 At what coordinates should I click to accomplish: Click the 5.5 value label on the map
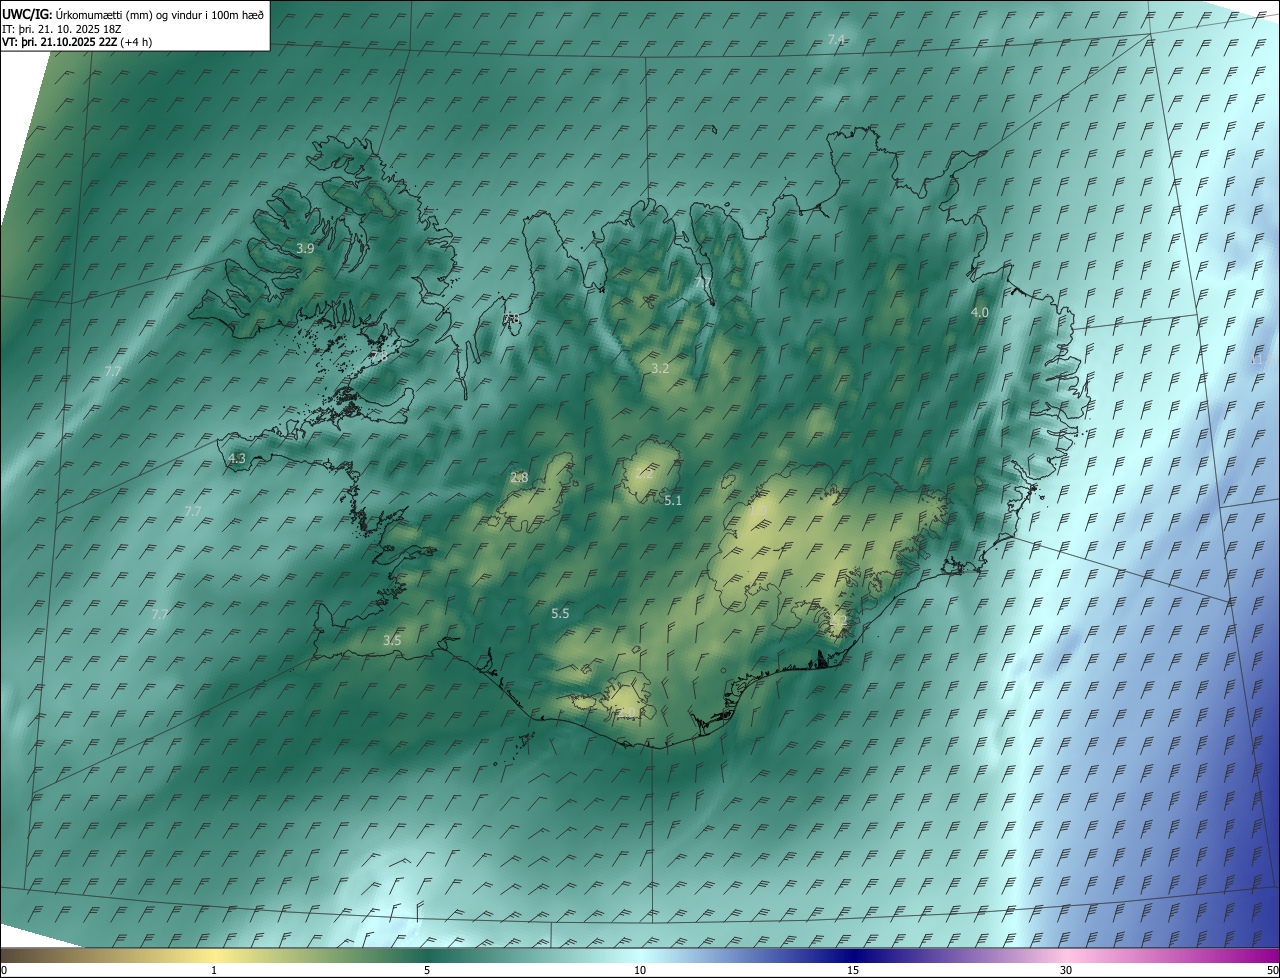click(560, 613)
